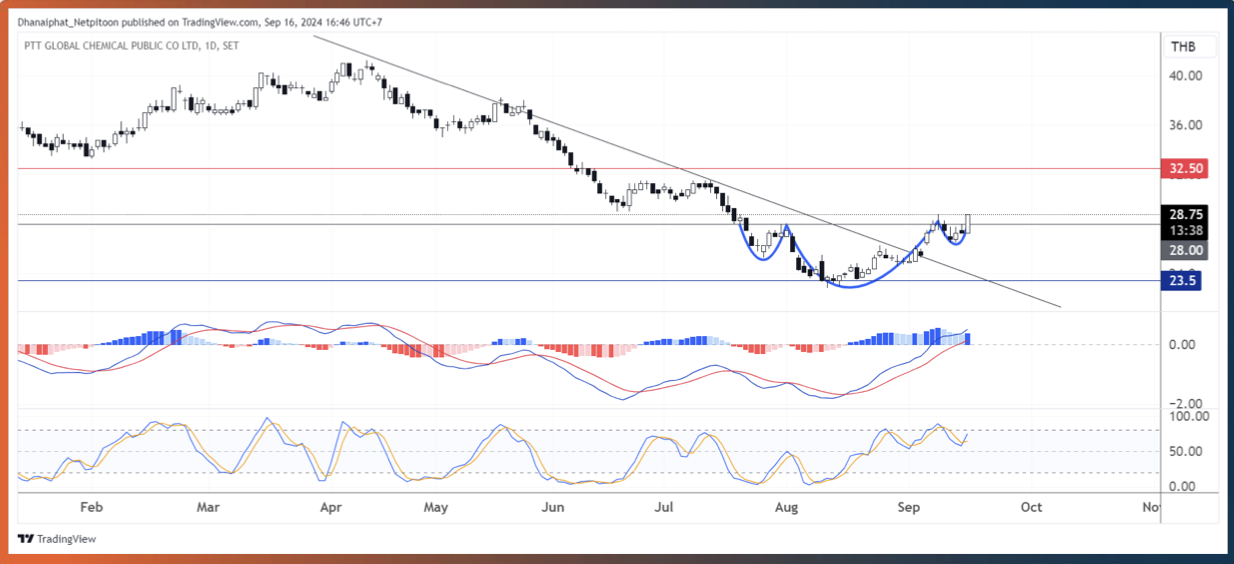Image resolution: width=1234 pixels, height=564 pixels.
Task: Click the Jun label on the time axis
Action: point(552,507)
